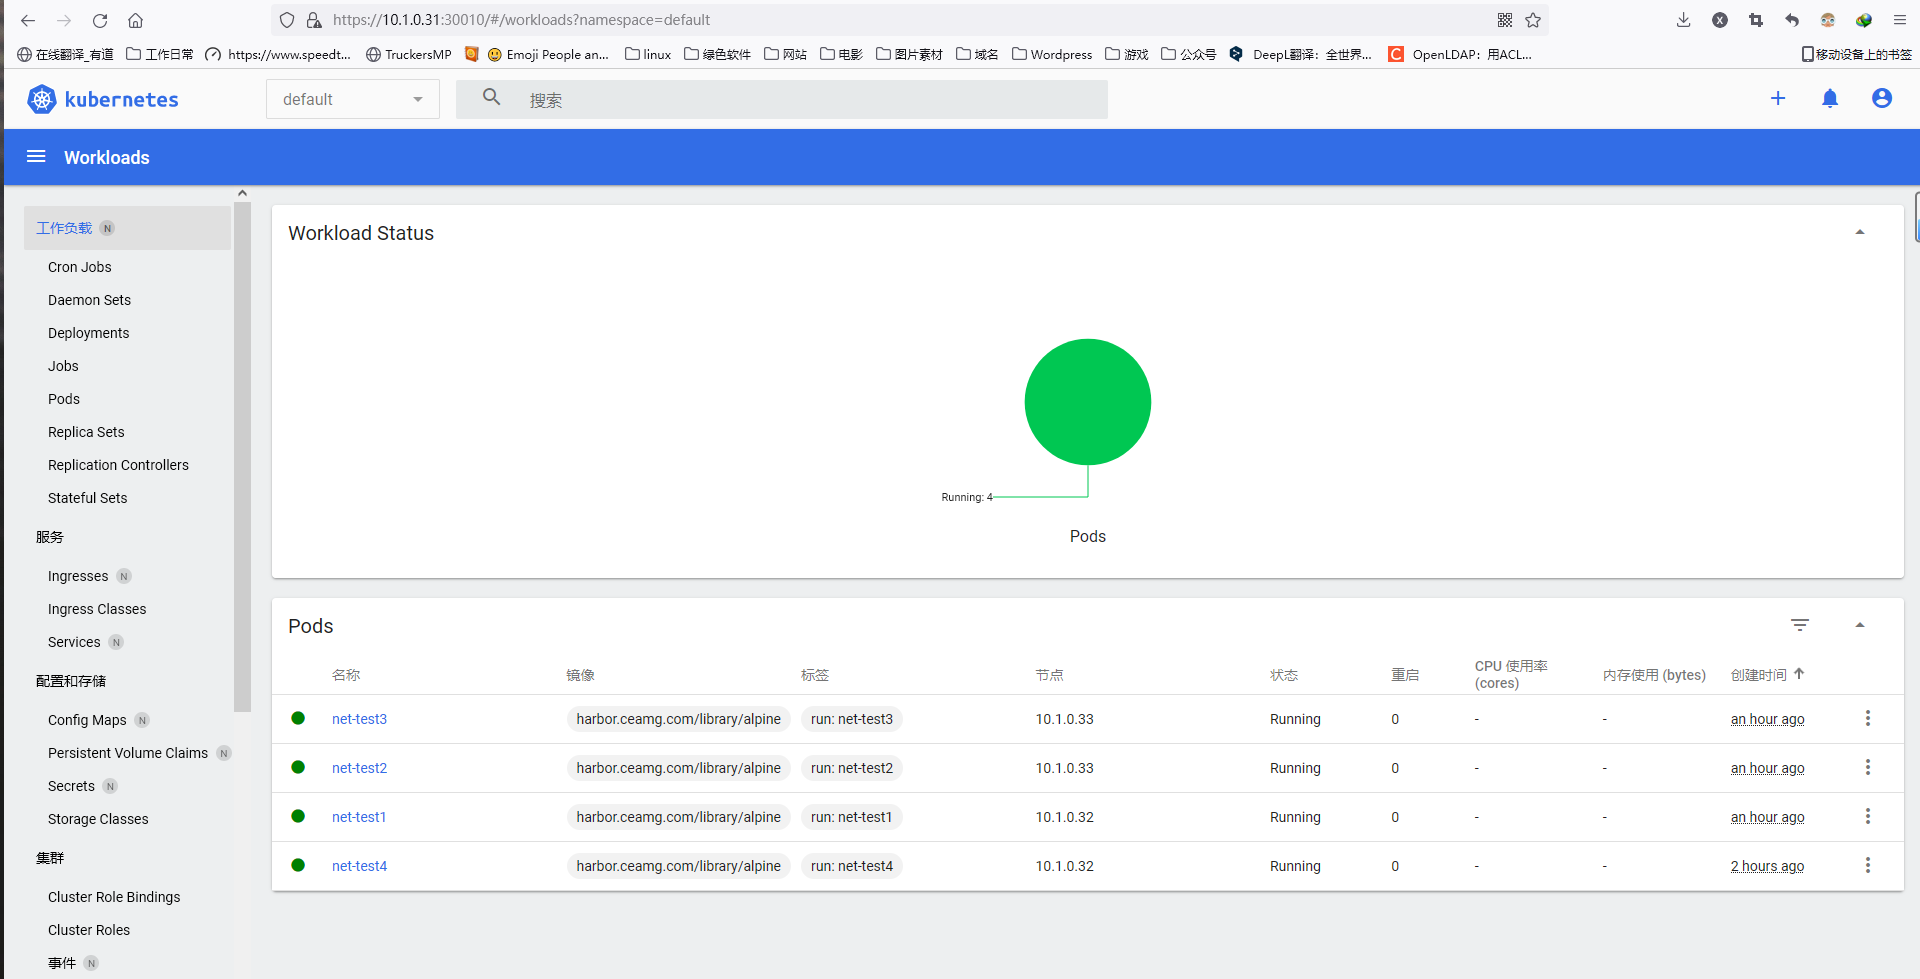The width and height of the screenshot is (1920, 979).
Task: Open pod link net-test3
Action: coord(359,719)
